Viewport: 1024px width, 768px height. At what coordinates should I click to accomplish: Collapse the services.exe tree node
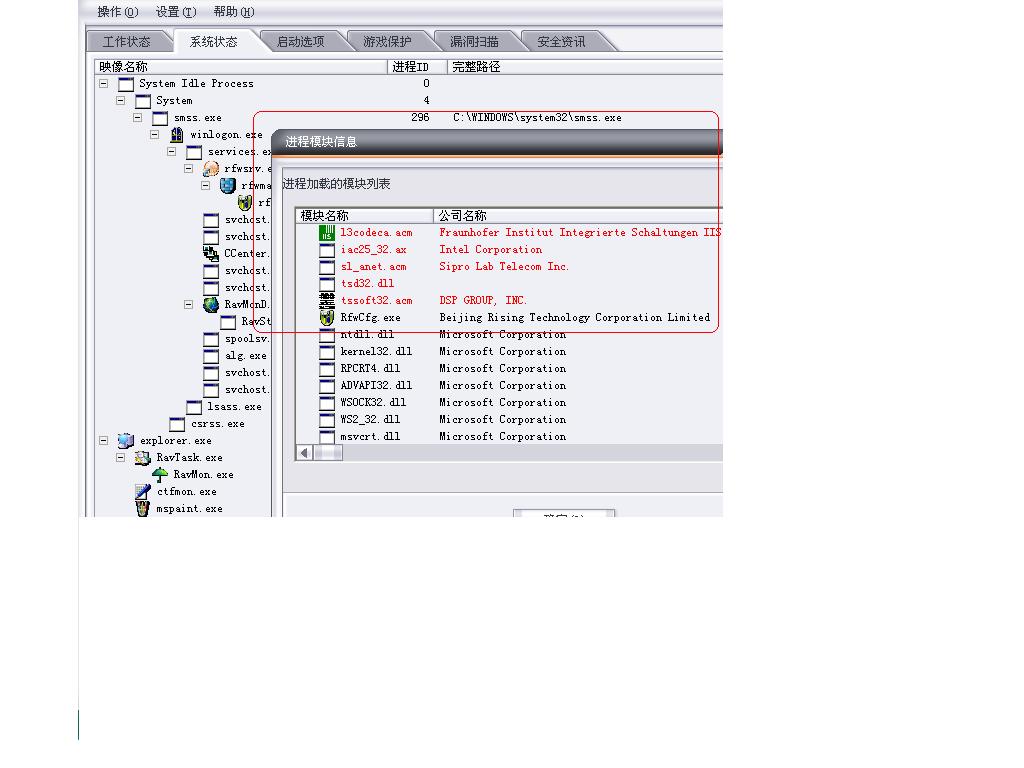171,152
